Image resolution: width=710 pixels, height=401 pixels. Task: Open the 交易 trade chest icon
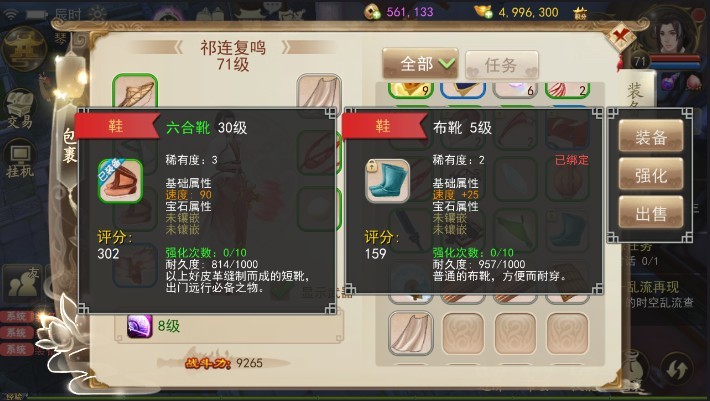pyautogui.click(x=19, y=109)
